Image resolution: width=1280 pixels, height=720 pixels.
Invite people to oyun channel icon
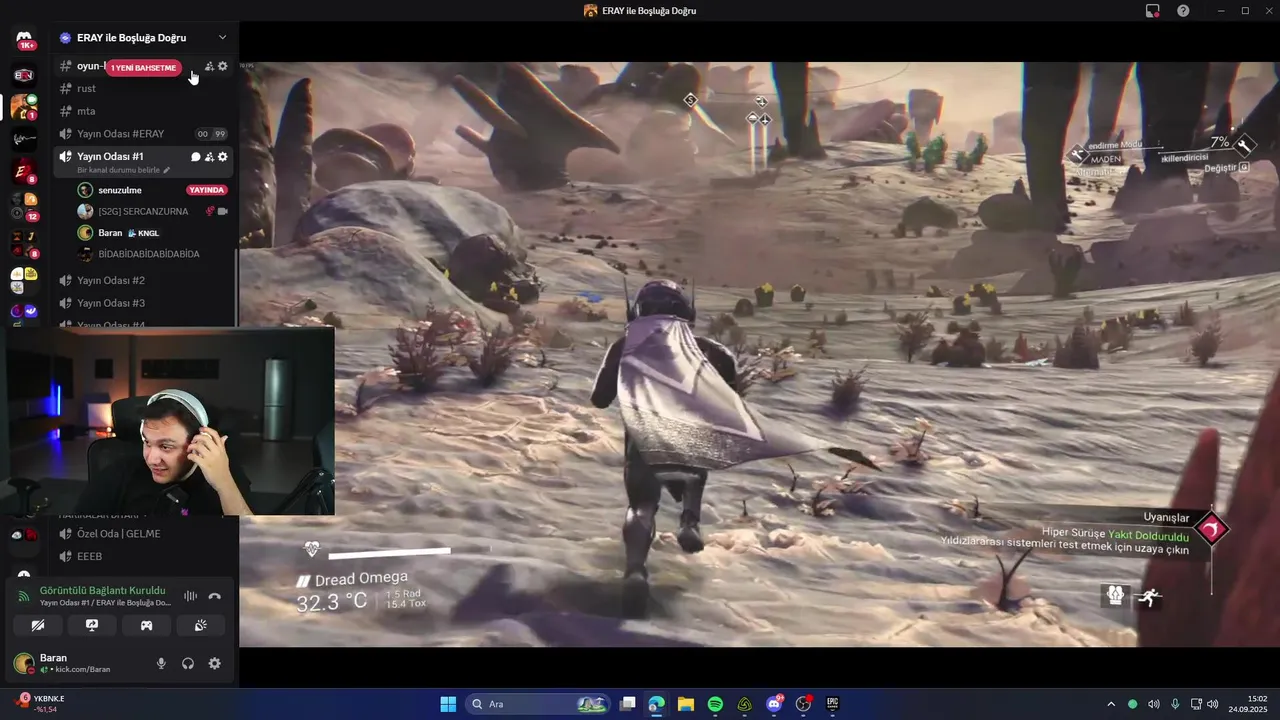click(x=209, y=66)
